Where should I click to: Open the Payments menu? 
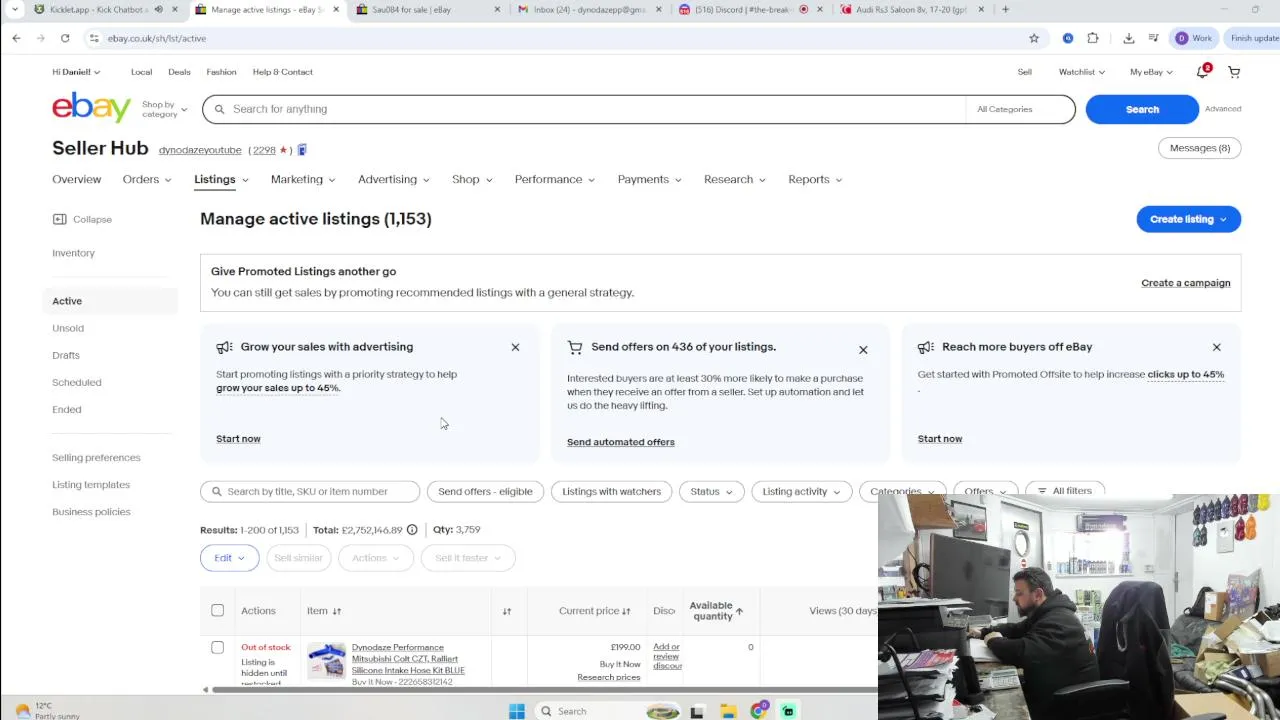point(650,179)
